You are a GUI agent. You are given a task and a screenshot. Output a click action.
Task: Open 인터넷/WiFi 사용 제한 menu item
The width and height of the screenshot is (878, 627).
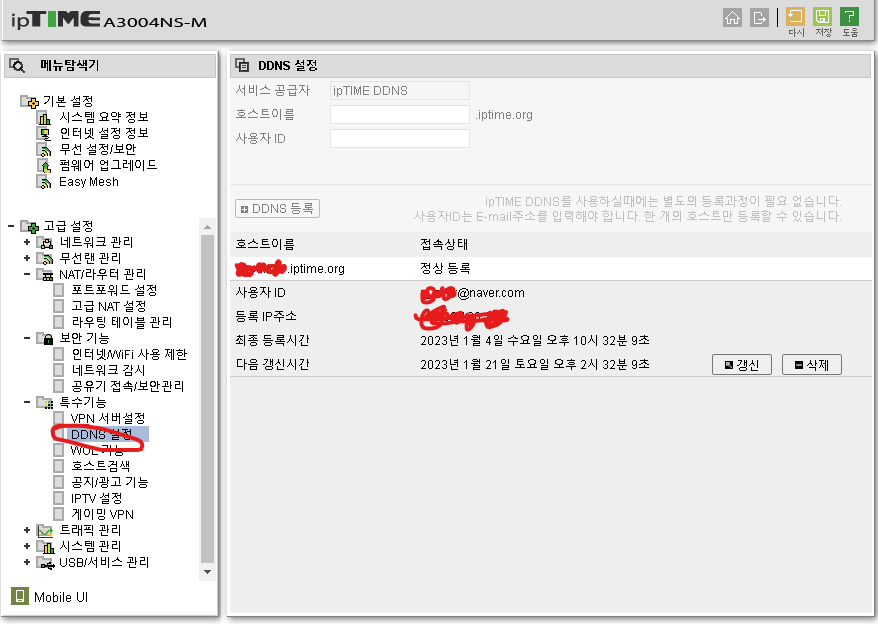click(129, 354)
